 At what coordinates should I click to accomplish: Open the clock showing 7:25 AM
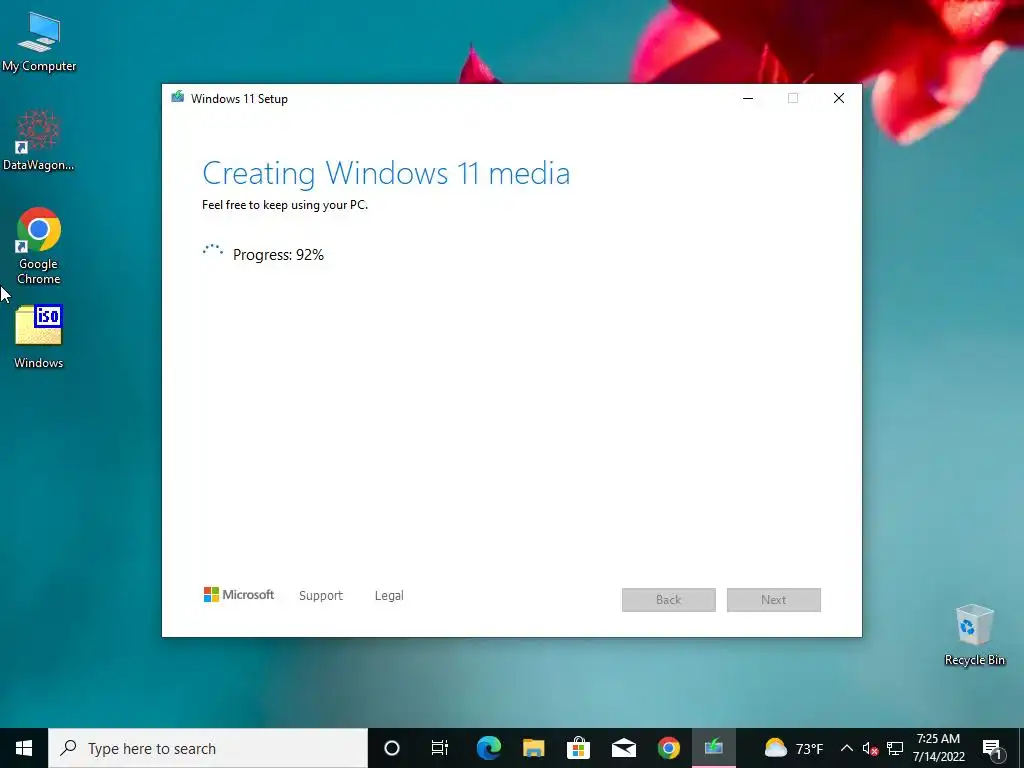pyautogui.click(x=938, y=748)
